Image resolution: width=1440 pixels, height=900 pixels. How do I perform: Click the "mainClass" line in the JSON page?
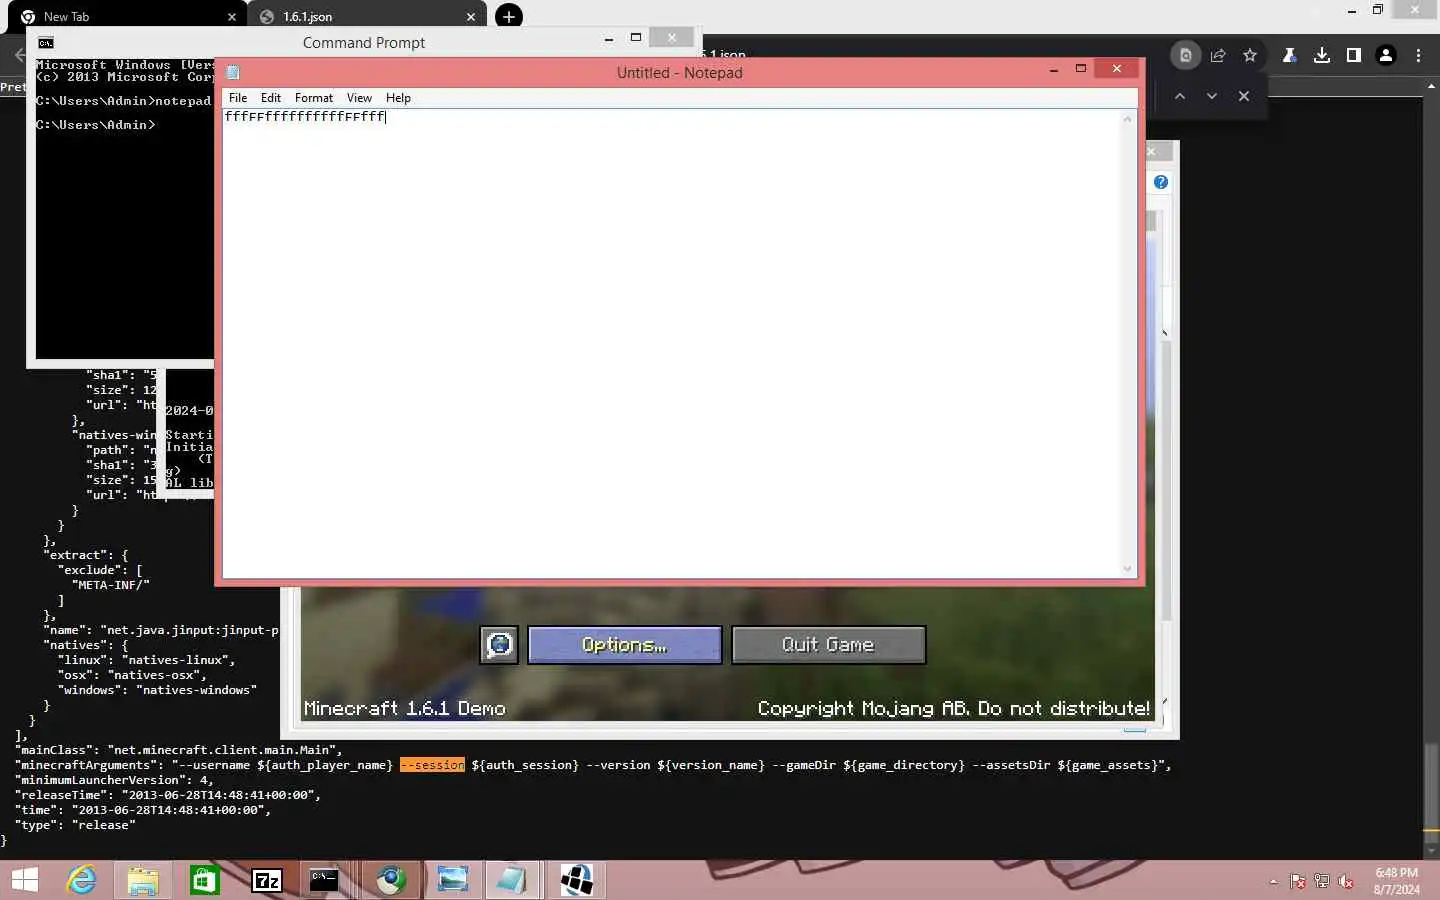coord(178,750)
